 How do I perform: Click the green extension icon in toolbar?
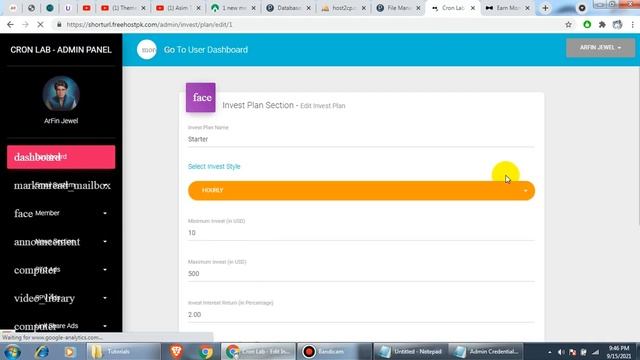587,25
